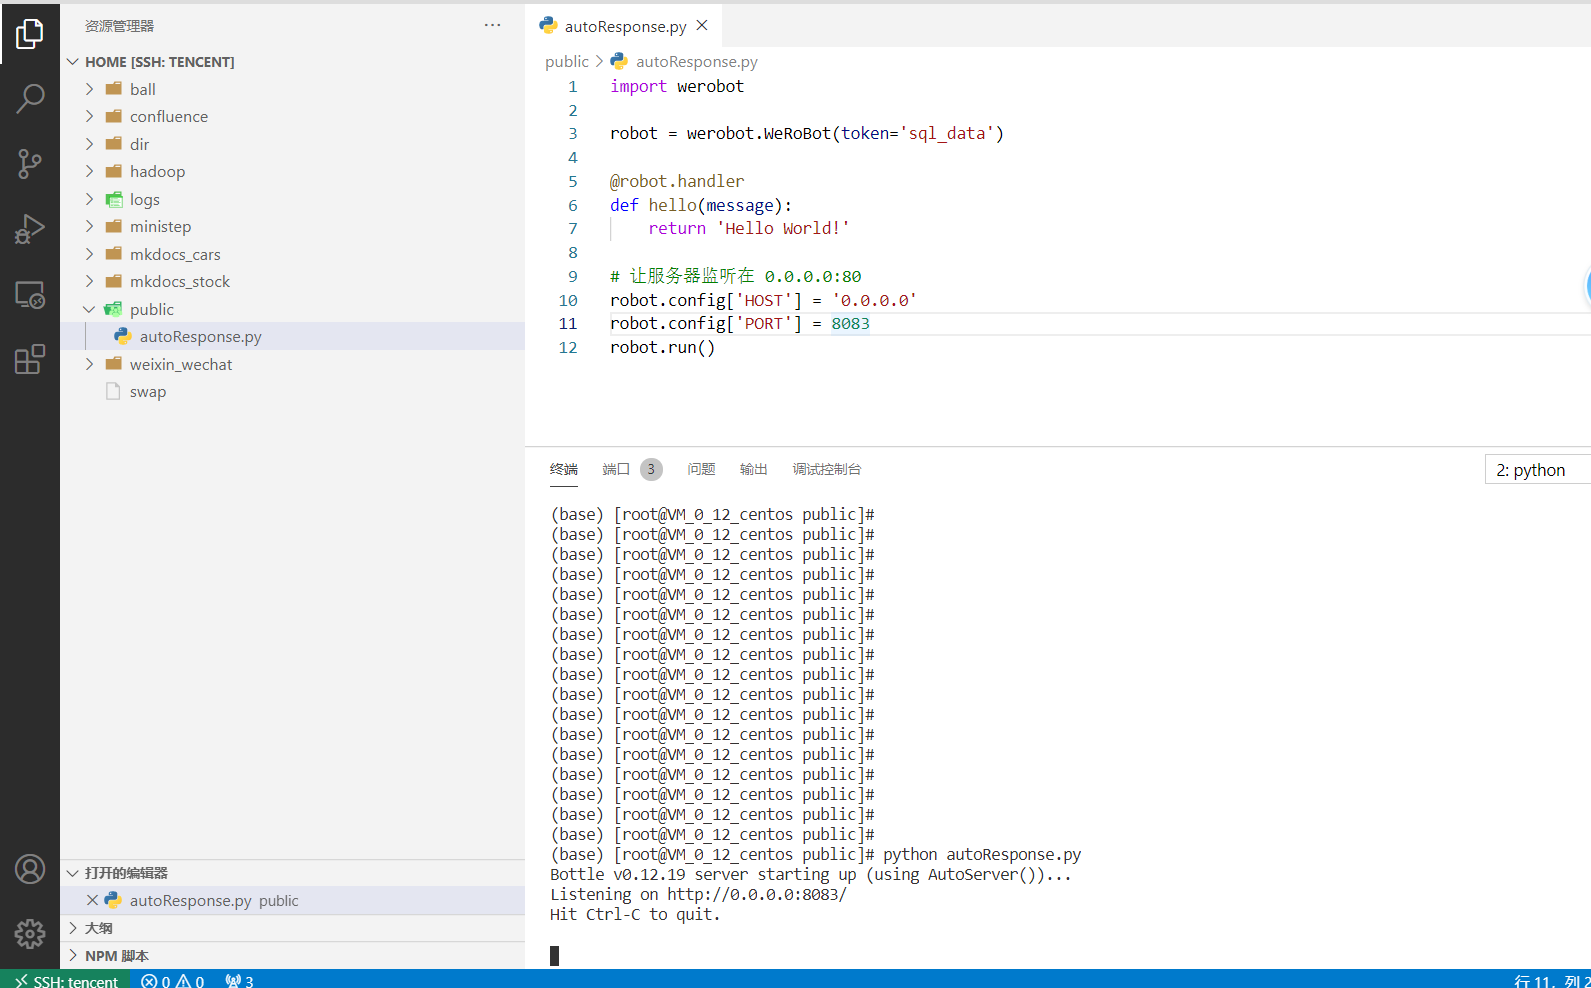
Task: Click the 'Hello World!' string in code
Action: 783,228
